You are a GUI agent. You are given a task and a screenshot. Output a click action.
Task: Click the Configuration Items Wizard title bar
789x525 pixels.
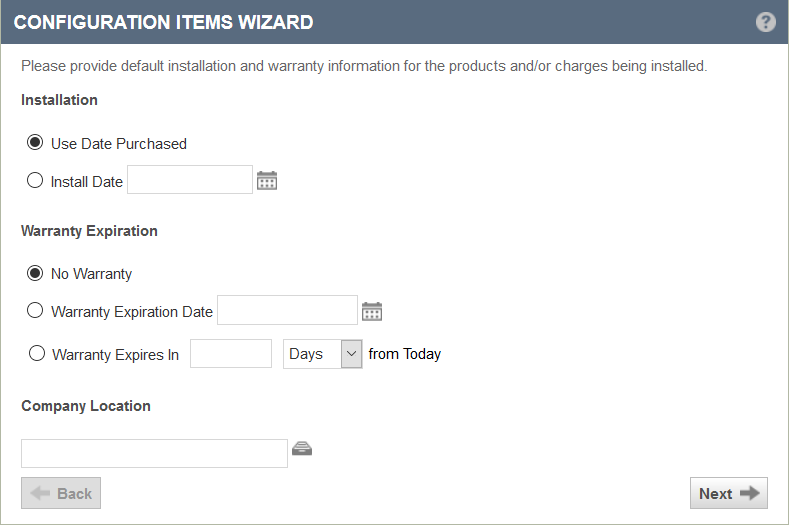tap(394, 22)
